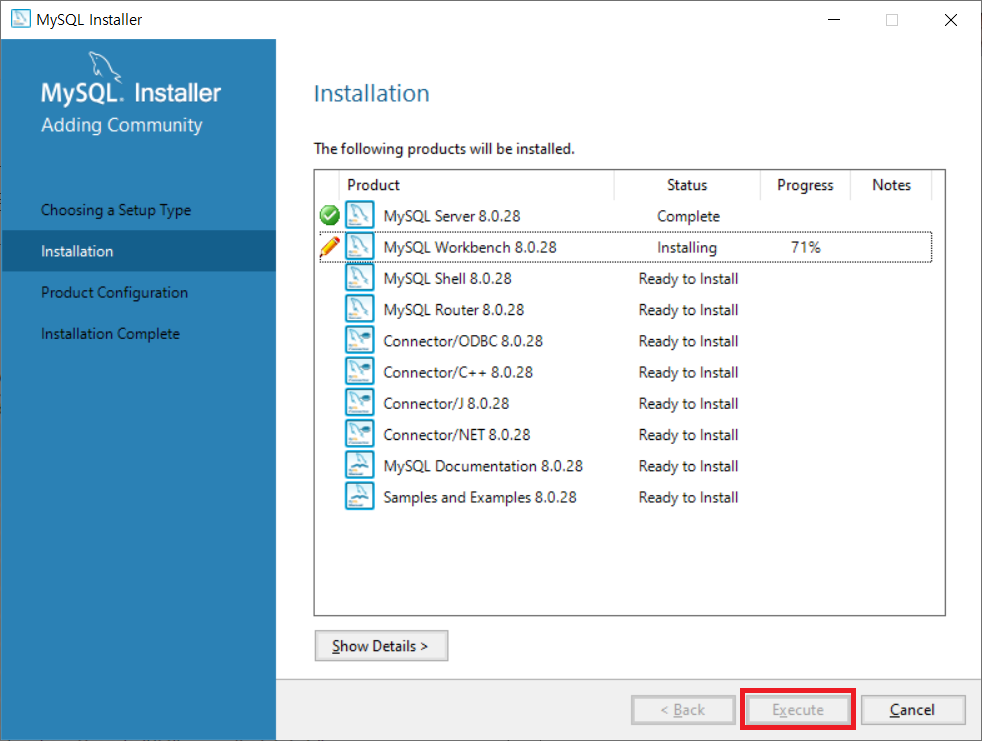Select the Connector/J 8.0.28 row text
Screen dimensions: 982x741
[x=447, y=404]
